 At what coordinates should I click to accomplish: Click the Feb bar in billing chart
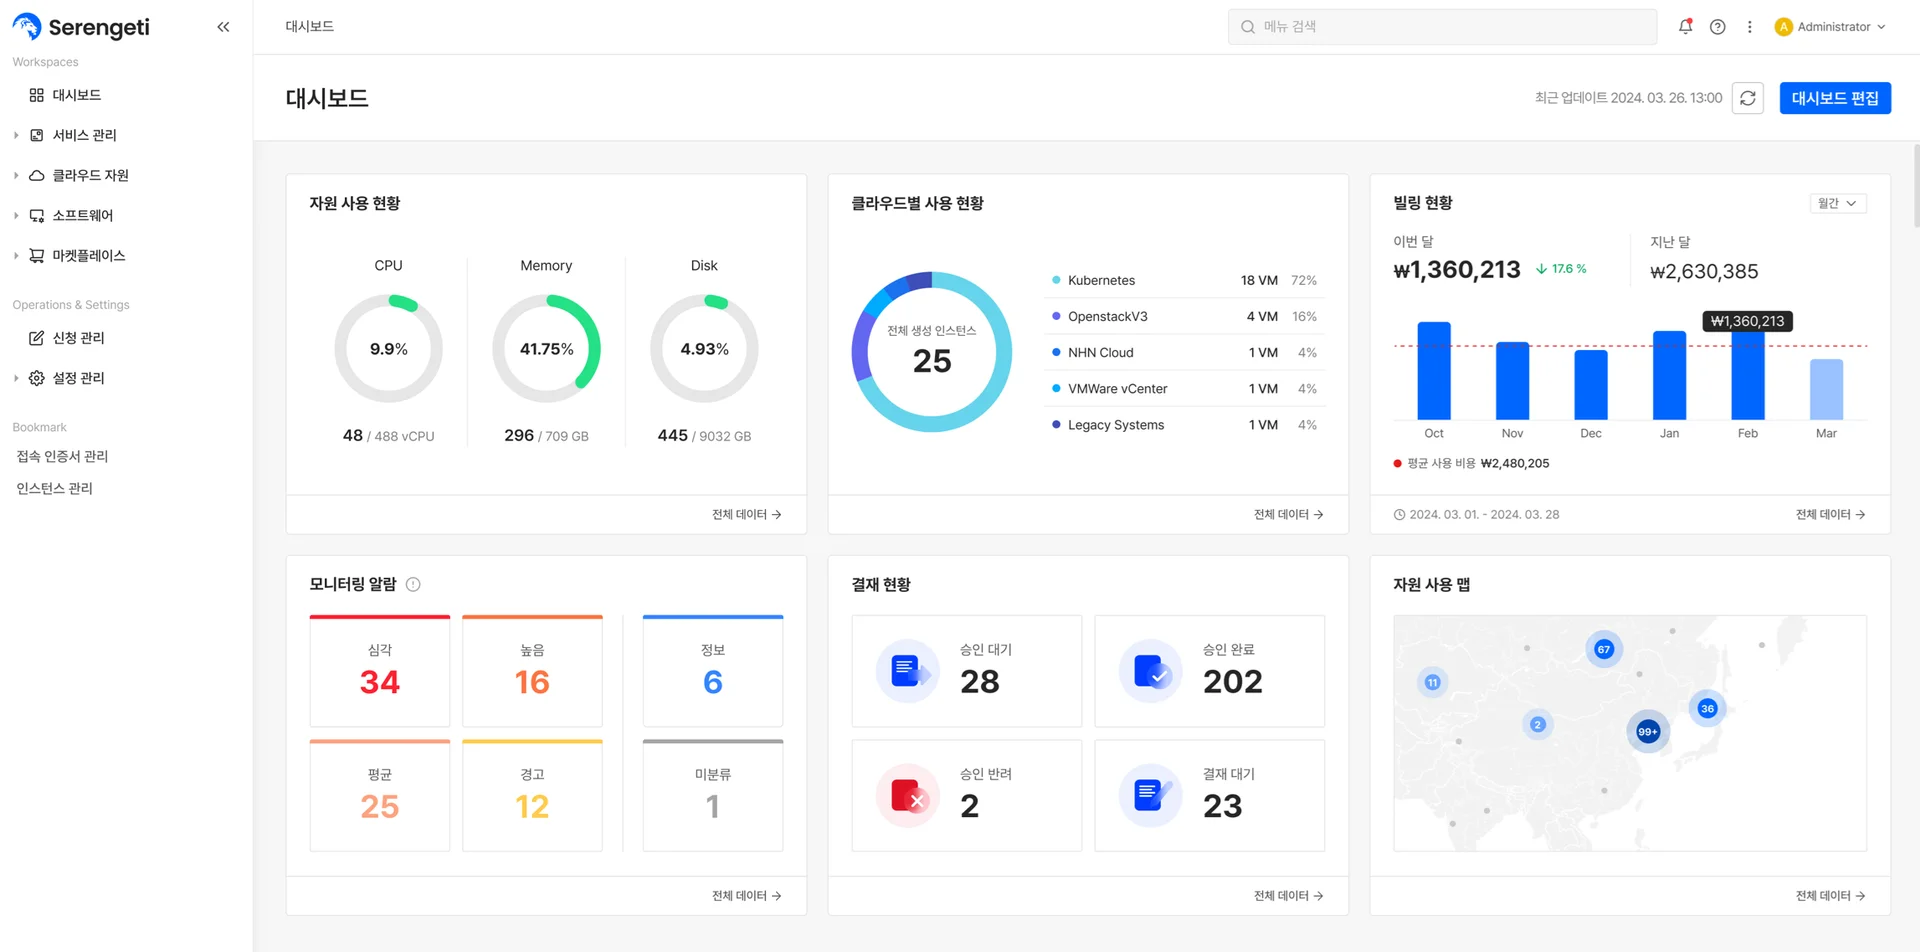coord(1747,375)
